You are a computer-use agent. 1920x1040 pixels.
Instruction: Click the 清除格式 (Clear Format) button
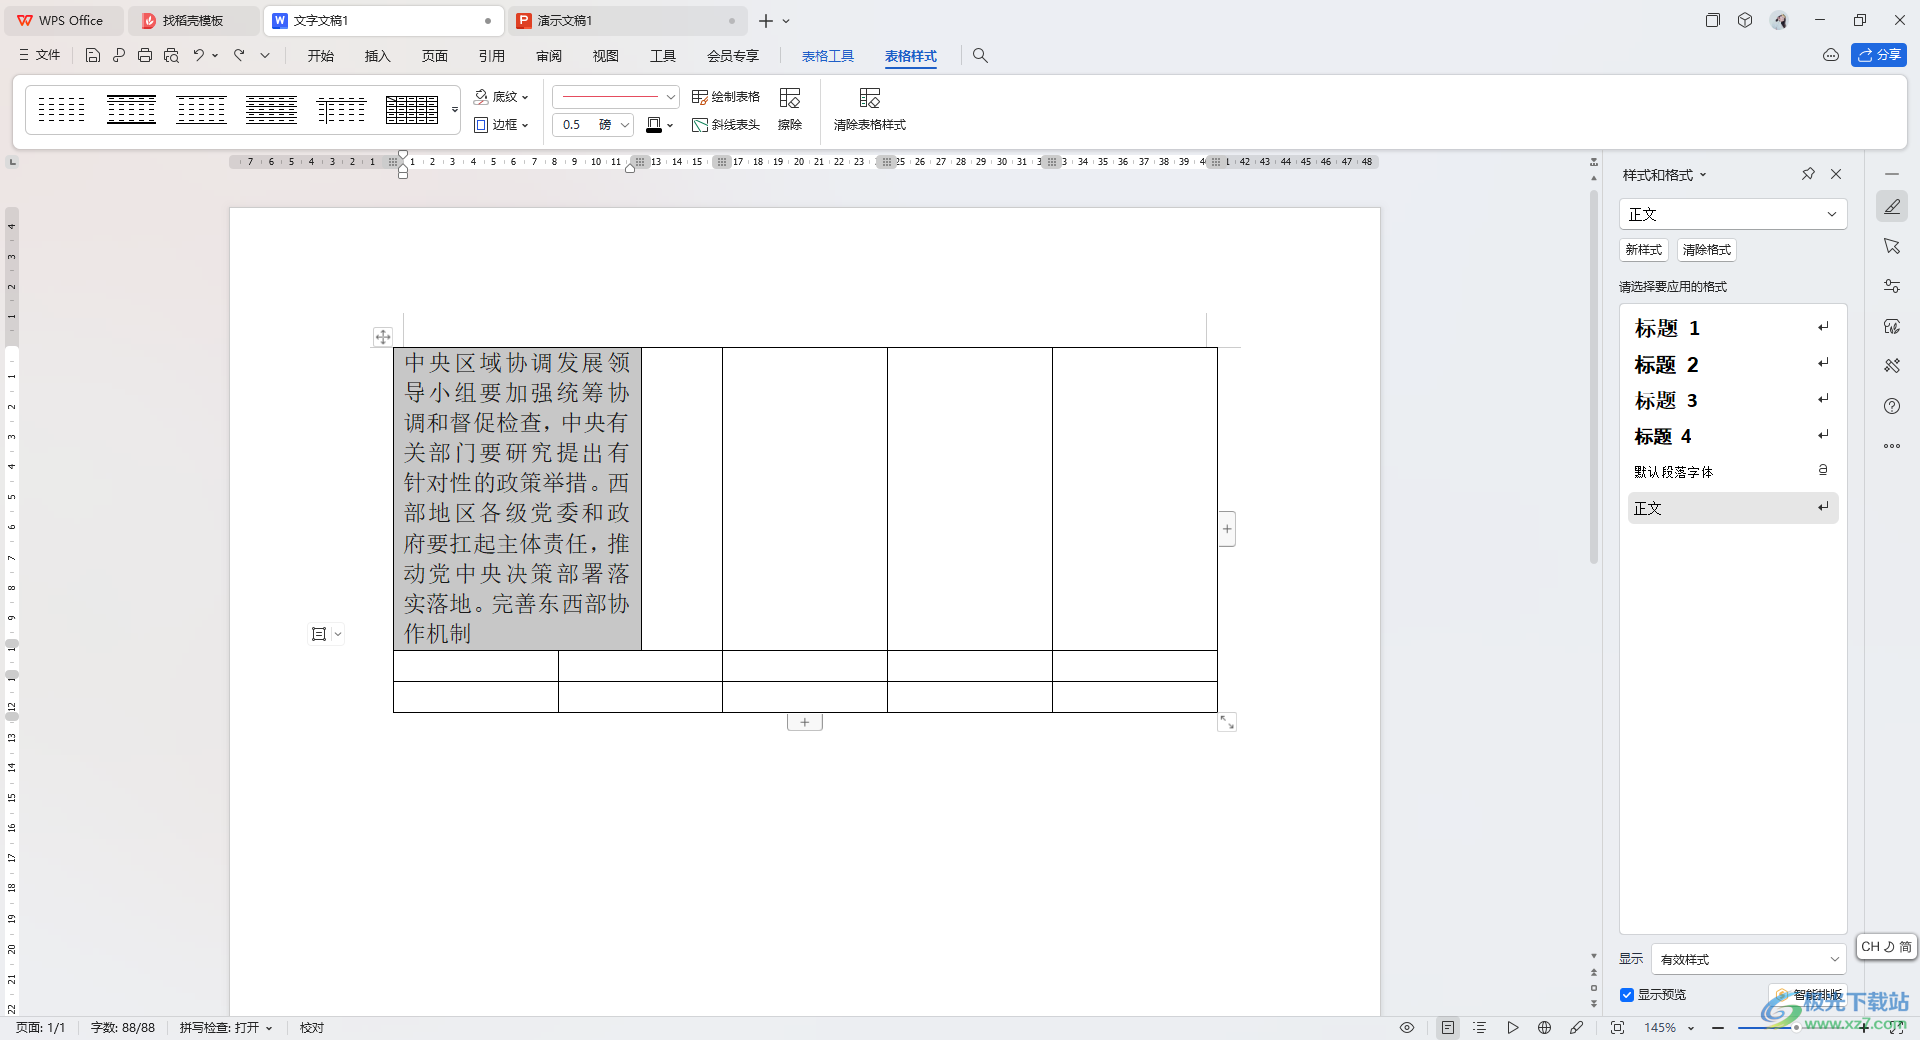tap(1707, 250)
